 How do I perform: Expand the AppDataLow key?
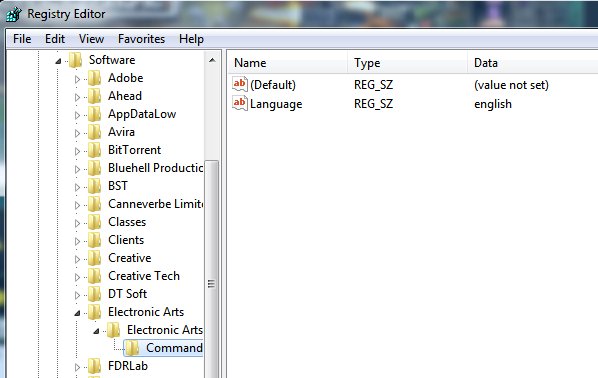(77, 115)
